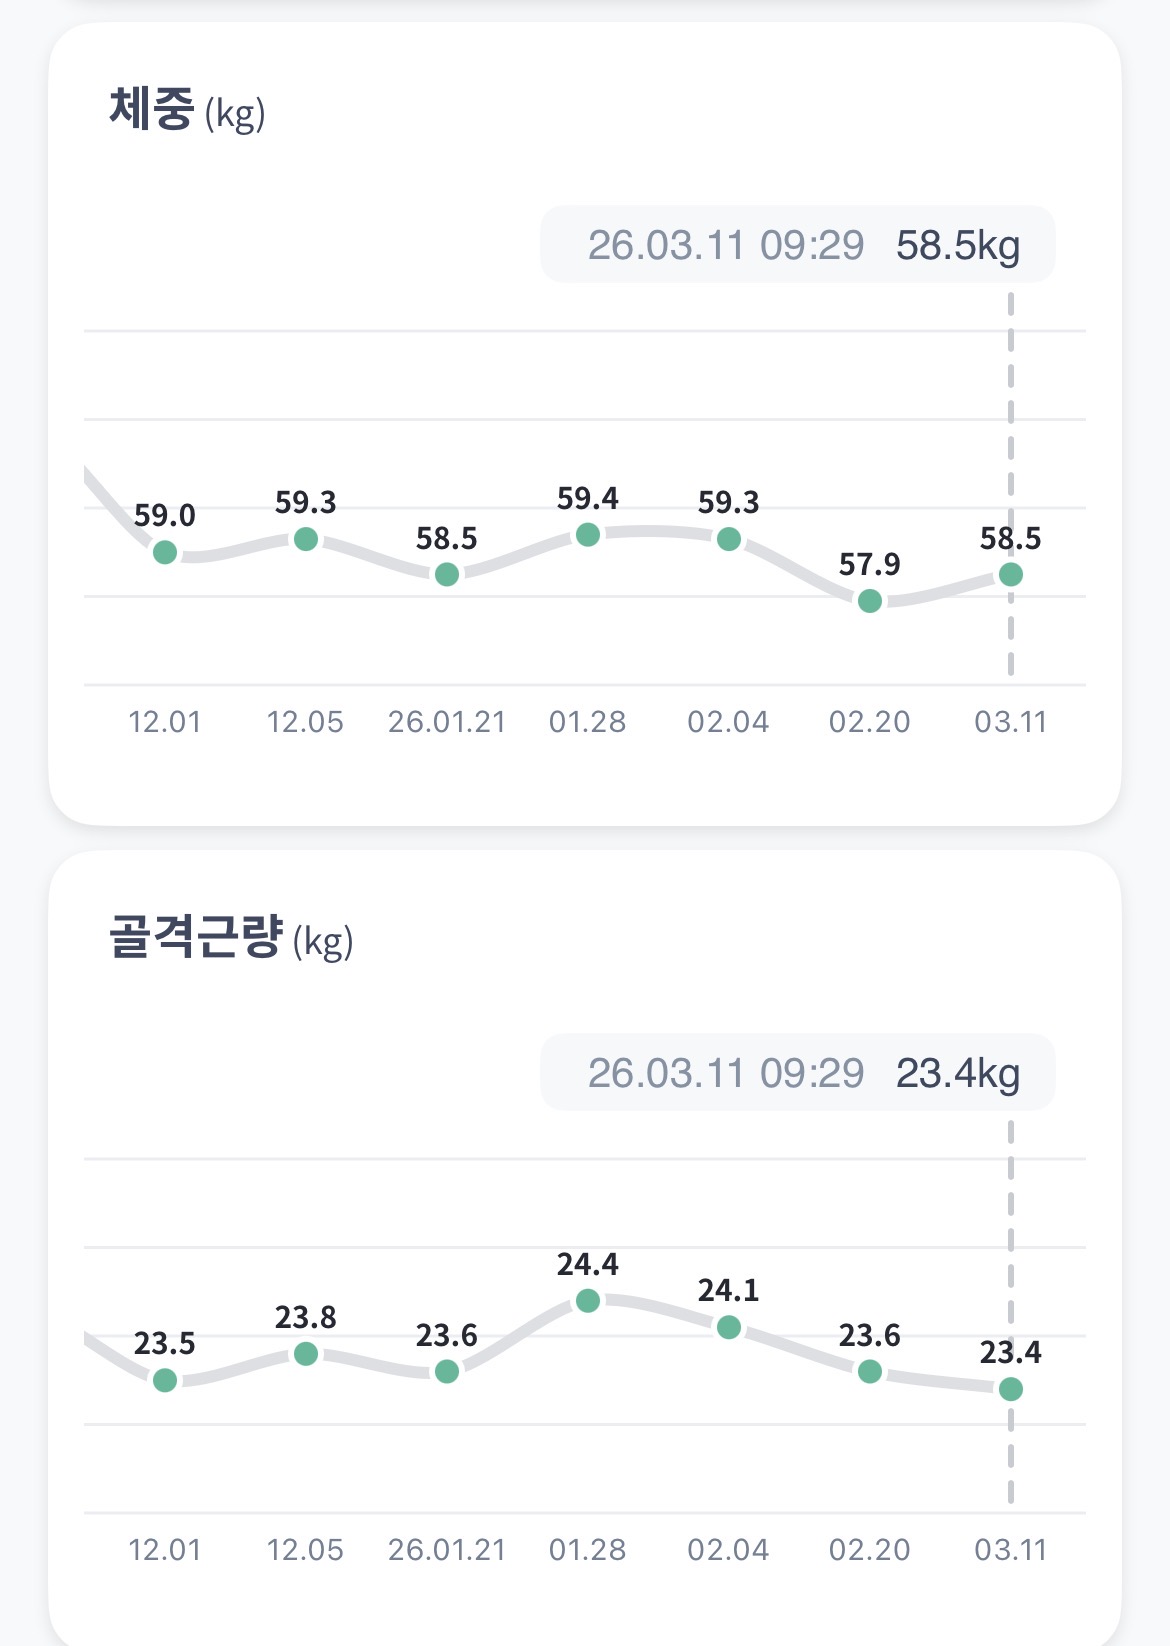Tap the 23.8 skeletal muscle data point
This screenshot has width=1170, height=1646.
(306, 1354)
